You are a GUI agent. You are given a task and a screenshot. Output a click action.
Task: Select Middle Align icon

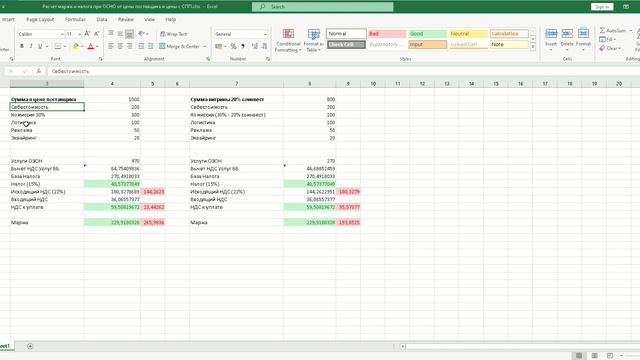pos(120,33)
